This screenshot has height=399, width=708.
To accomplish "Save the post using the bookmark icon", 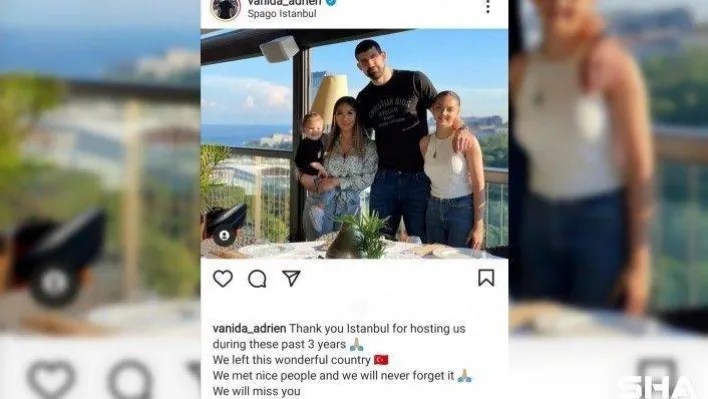I will click(x=486, y=278).
